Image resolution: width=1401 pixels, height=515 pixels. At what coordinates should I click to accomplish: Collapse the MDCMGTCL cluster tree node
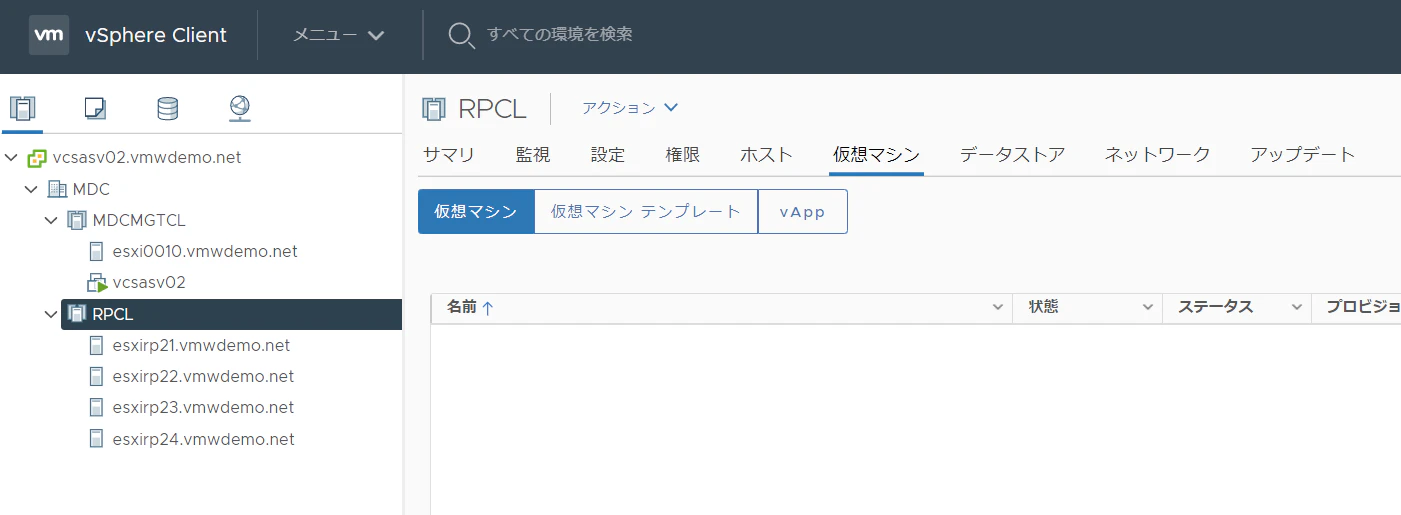coord(51,220)
